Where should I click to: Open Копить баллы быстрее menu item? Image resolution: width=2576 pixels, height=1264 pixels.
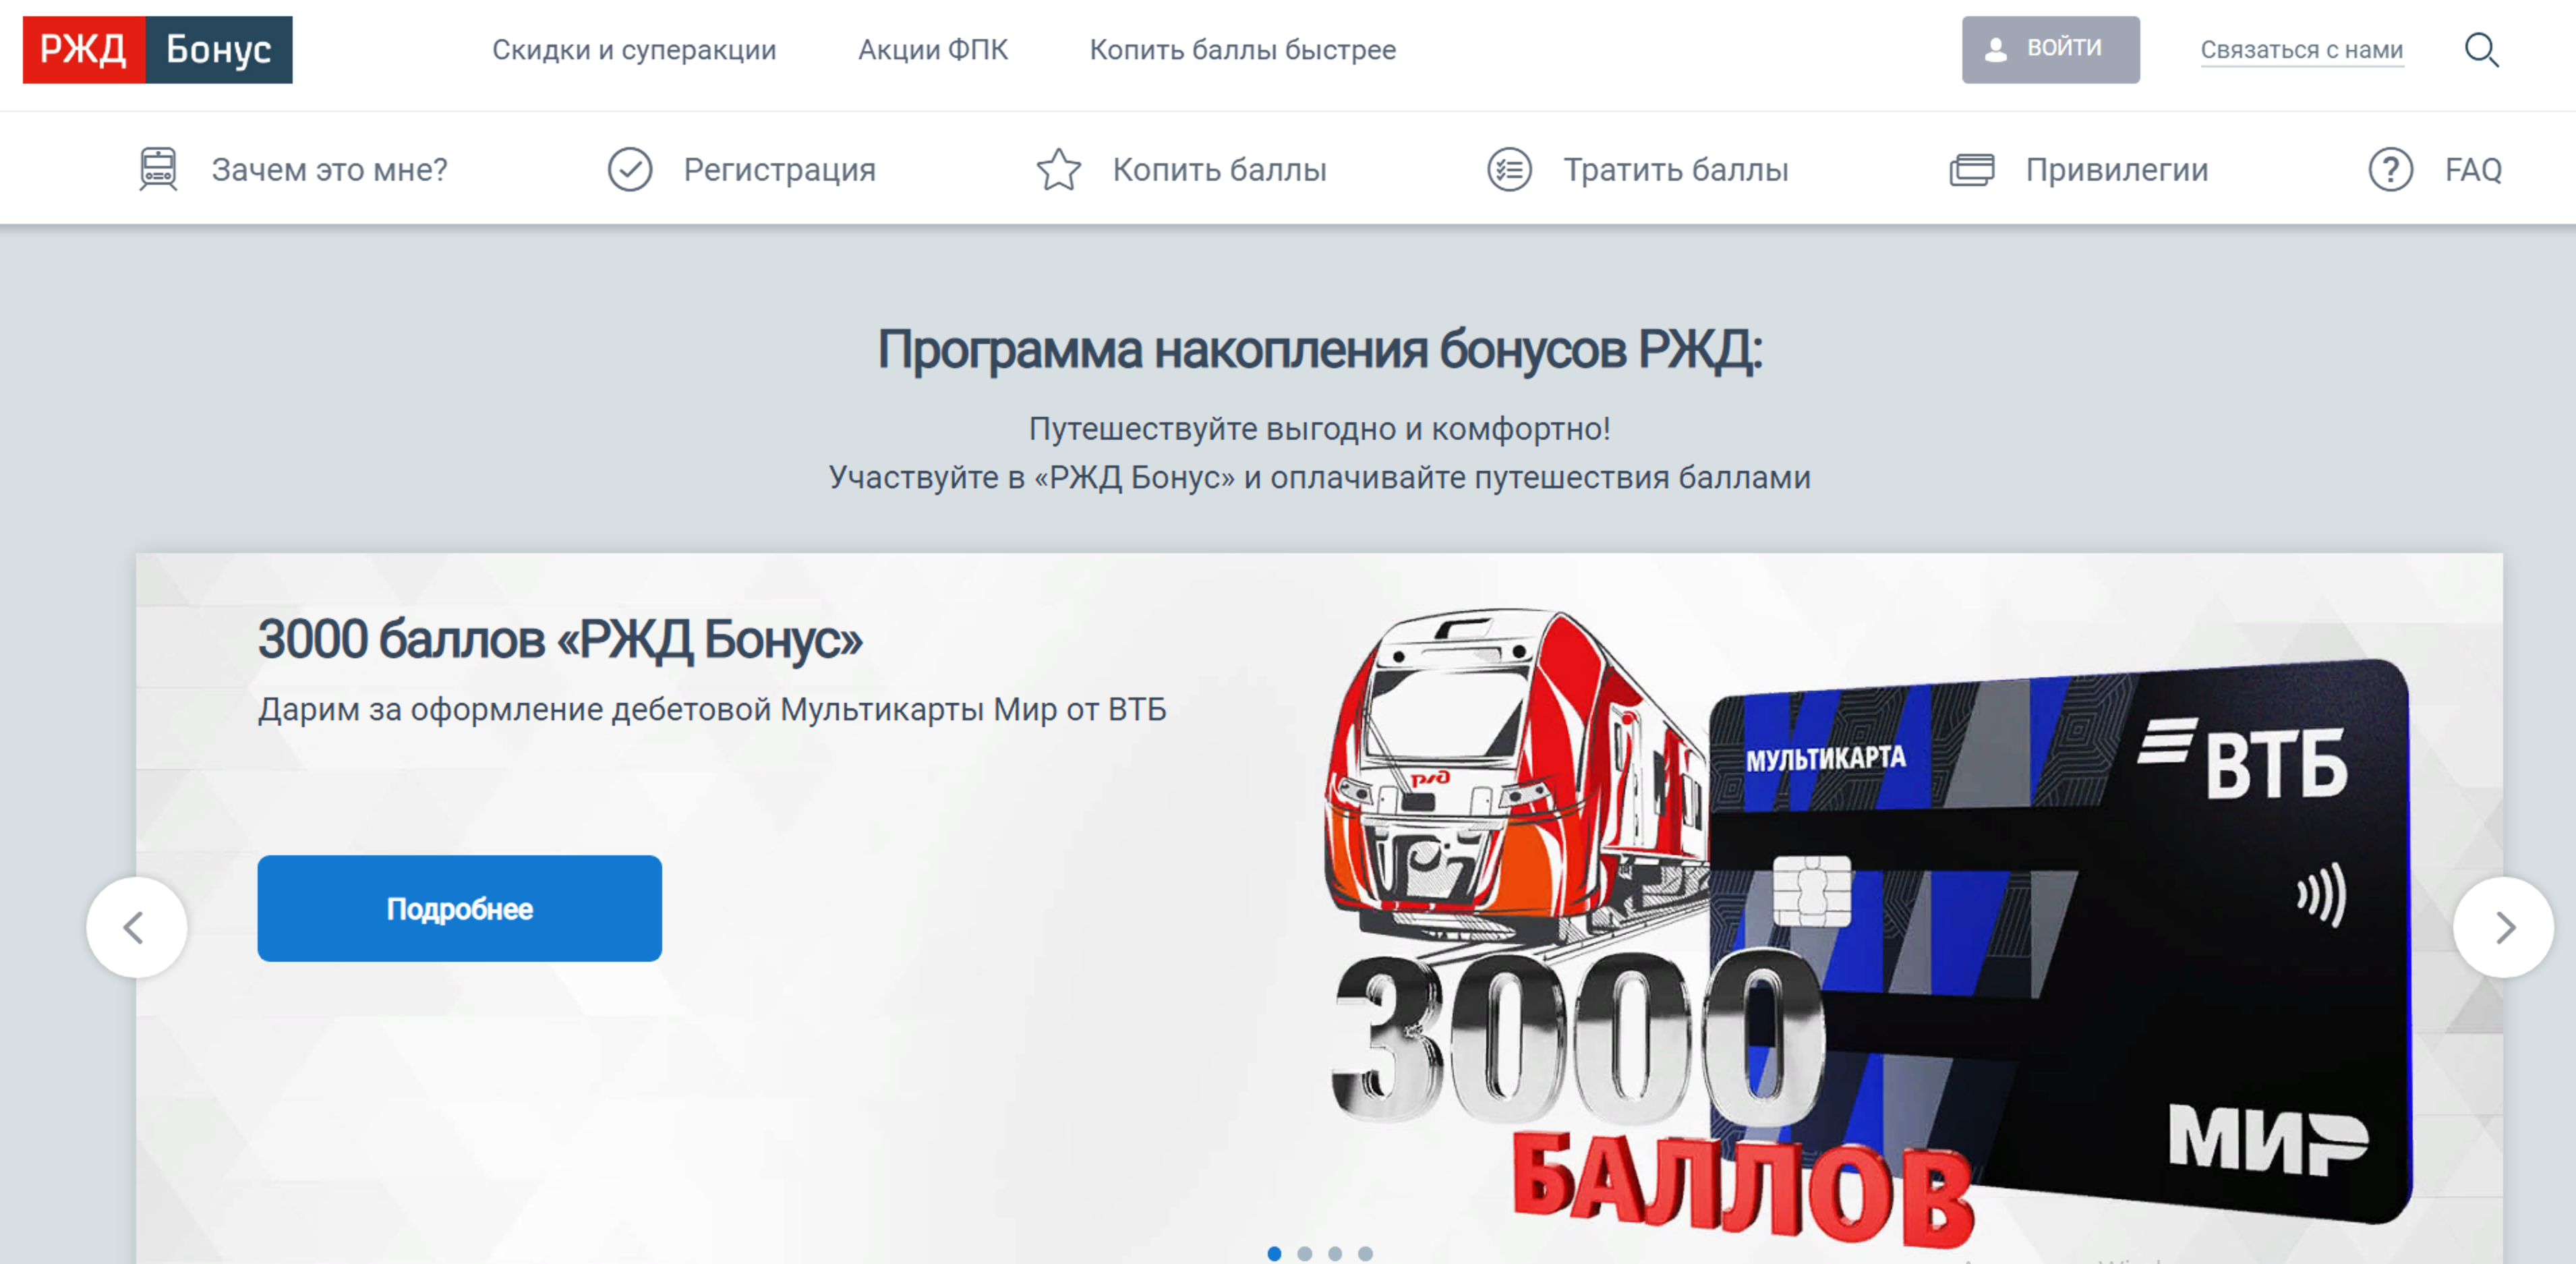coord(1242,49)
